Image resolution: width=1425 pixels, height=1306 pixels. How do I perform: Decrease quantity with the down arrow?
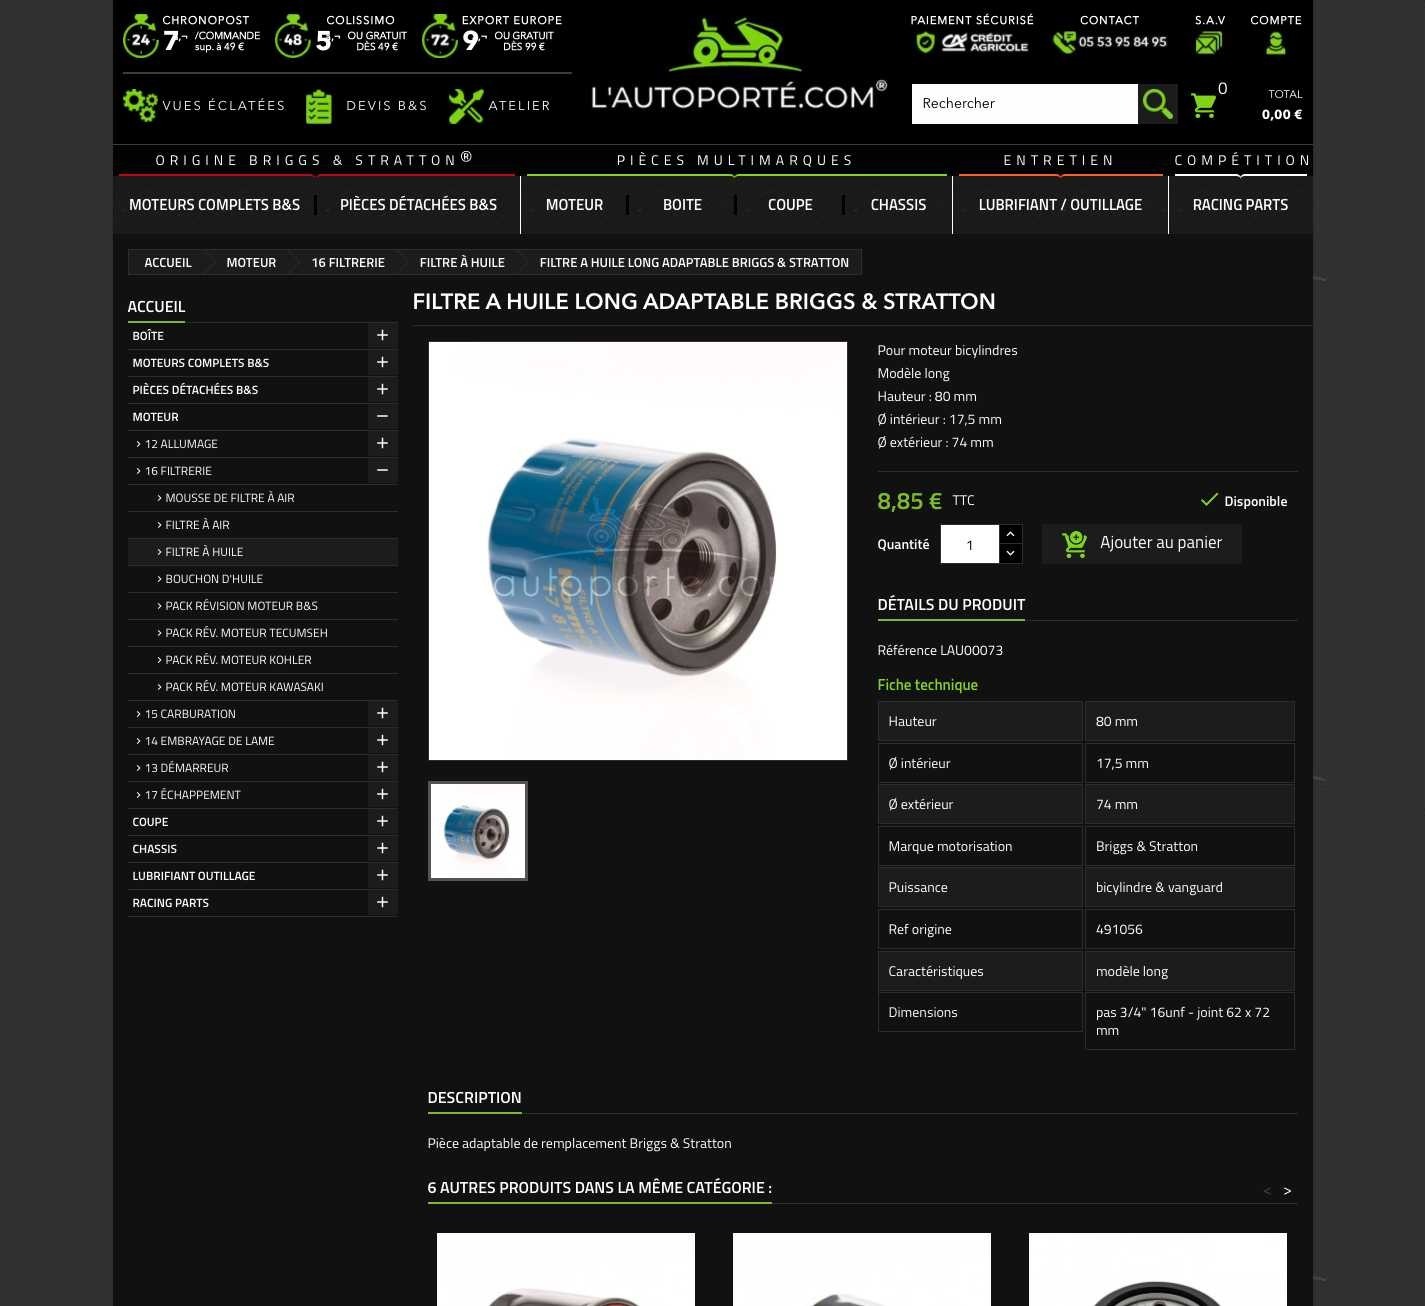pyautogui.click(x=1010, y=553)
